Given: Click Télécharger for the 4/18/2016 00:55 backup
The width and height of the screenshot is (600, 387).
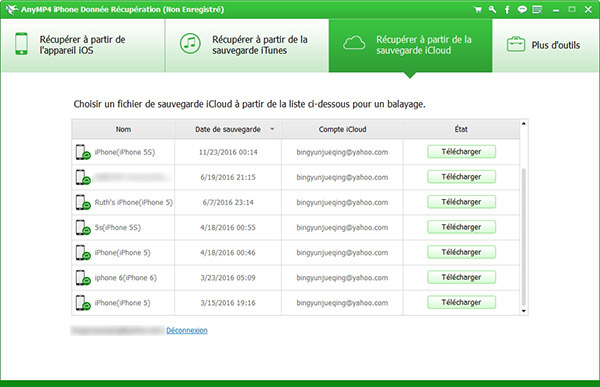Looking at the screenshot, I should point(461,227).
